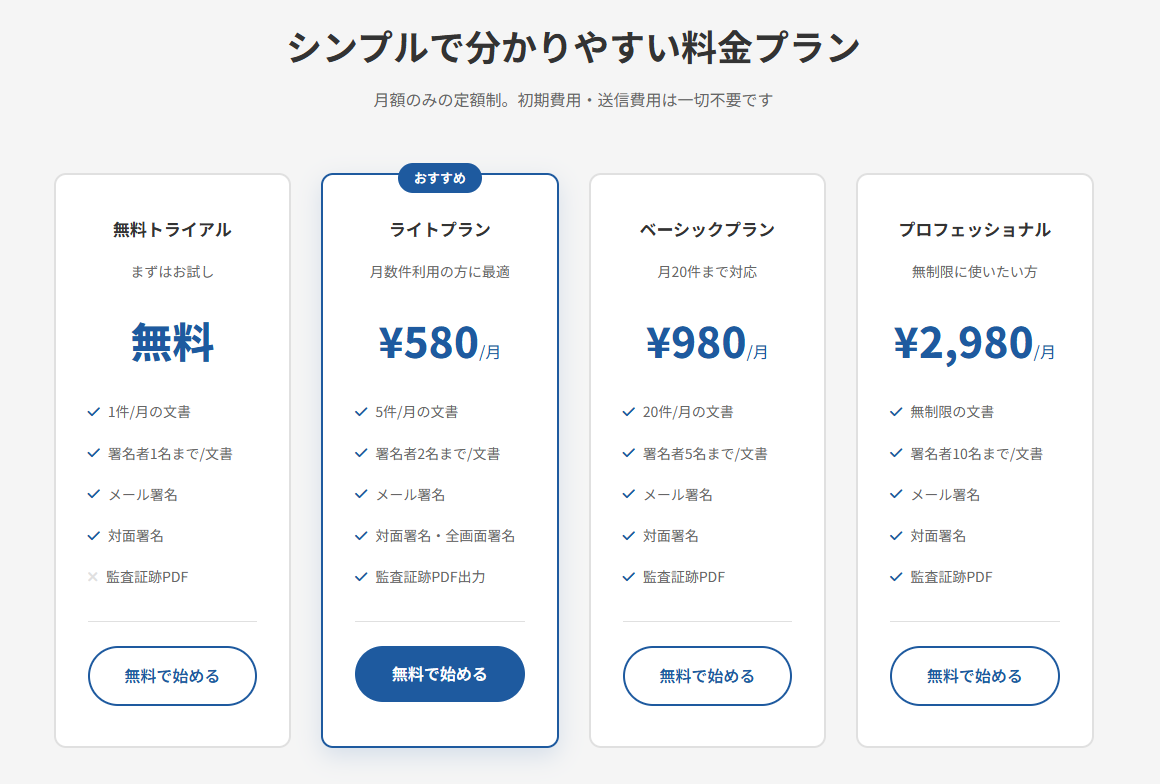Viewport: 1160px width, 784px height.
Task: Start the ベーシックプラン with 無料で始める
Action: tap(707, 676)
